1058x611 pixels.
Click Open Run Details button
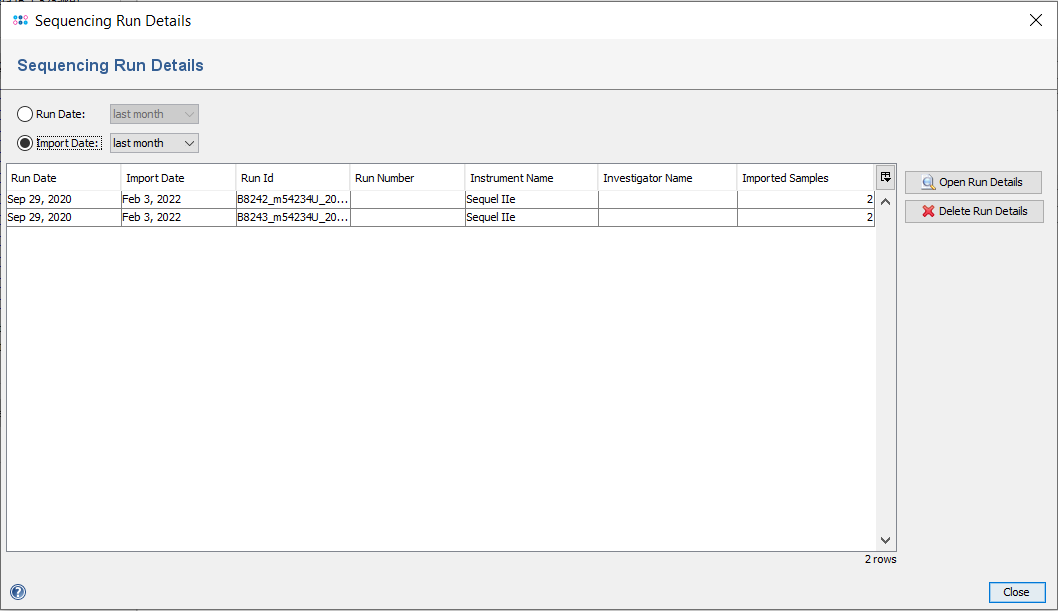click(973, 182)
